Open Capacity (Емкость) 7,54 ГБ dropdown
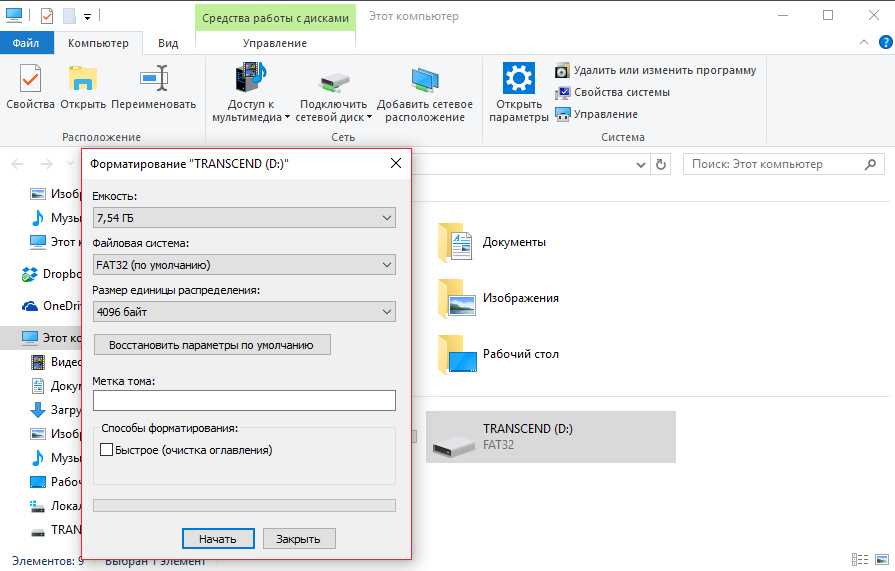This screenshot has height=571, width=895. pos(244,218)
